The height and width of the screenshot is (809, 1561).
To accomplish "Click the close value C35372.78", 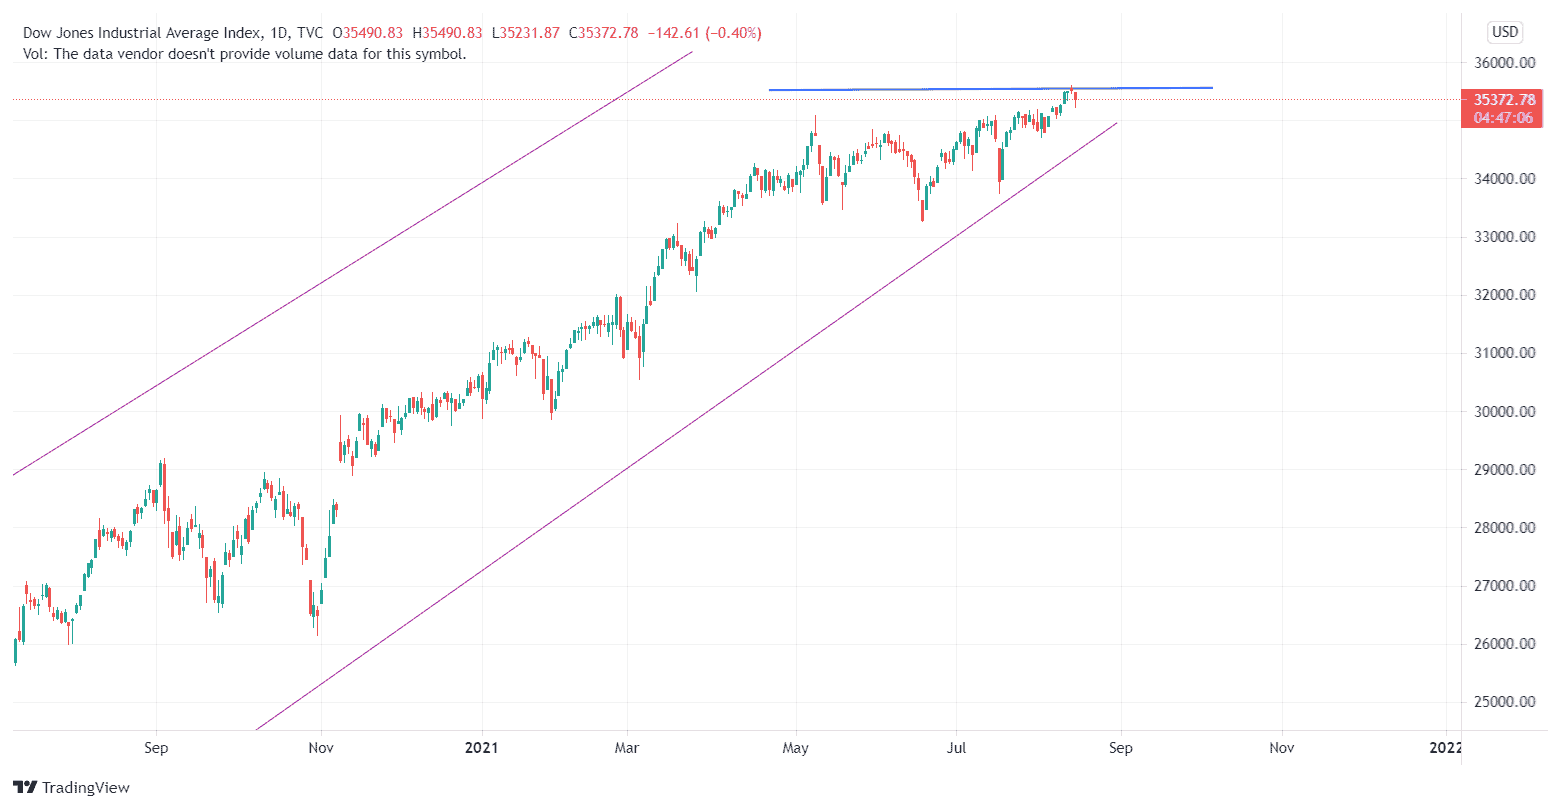I will pyautogui.click(x=603, y=33).
